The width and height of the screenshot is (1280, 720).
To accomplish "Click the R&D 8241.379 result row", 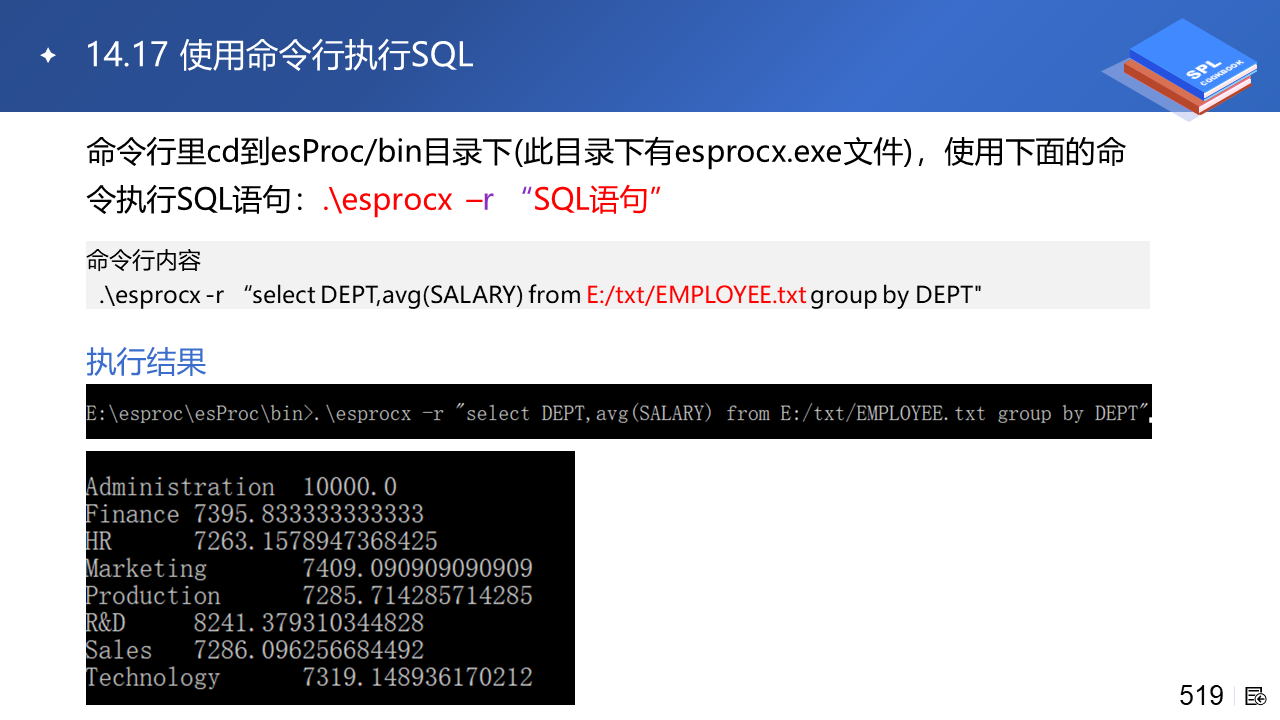I will click(255, 623).
